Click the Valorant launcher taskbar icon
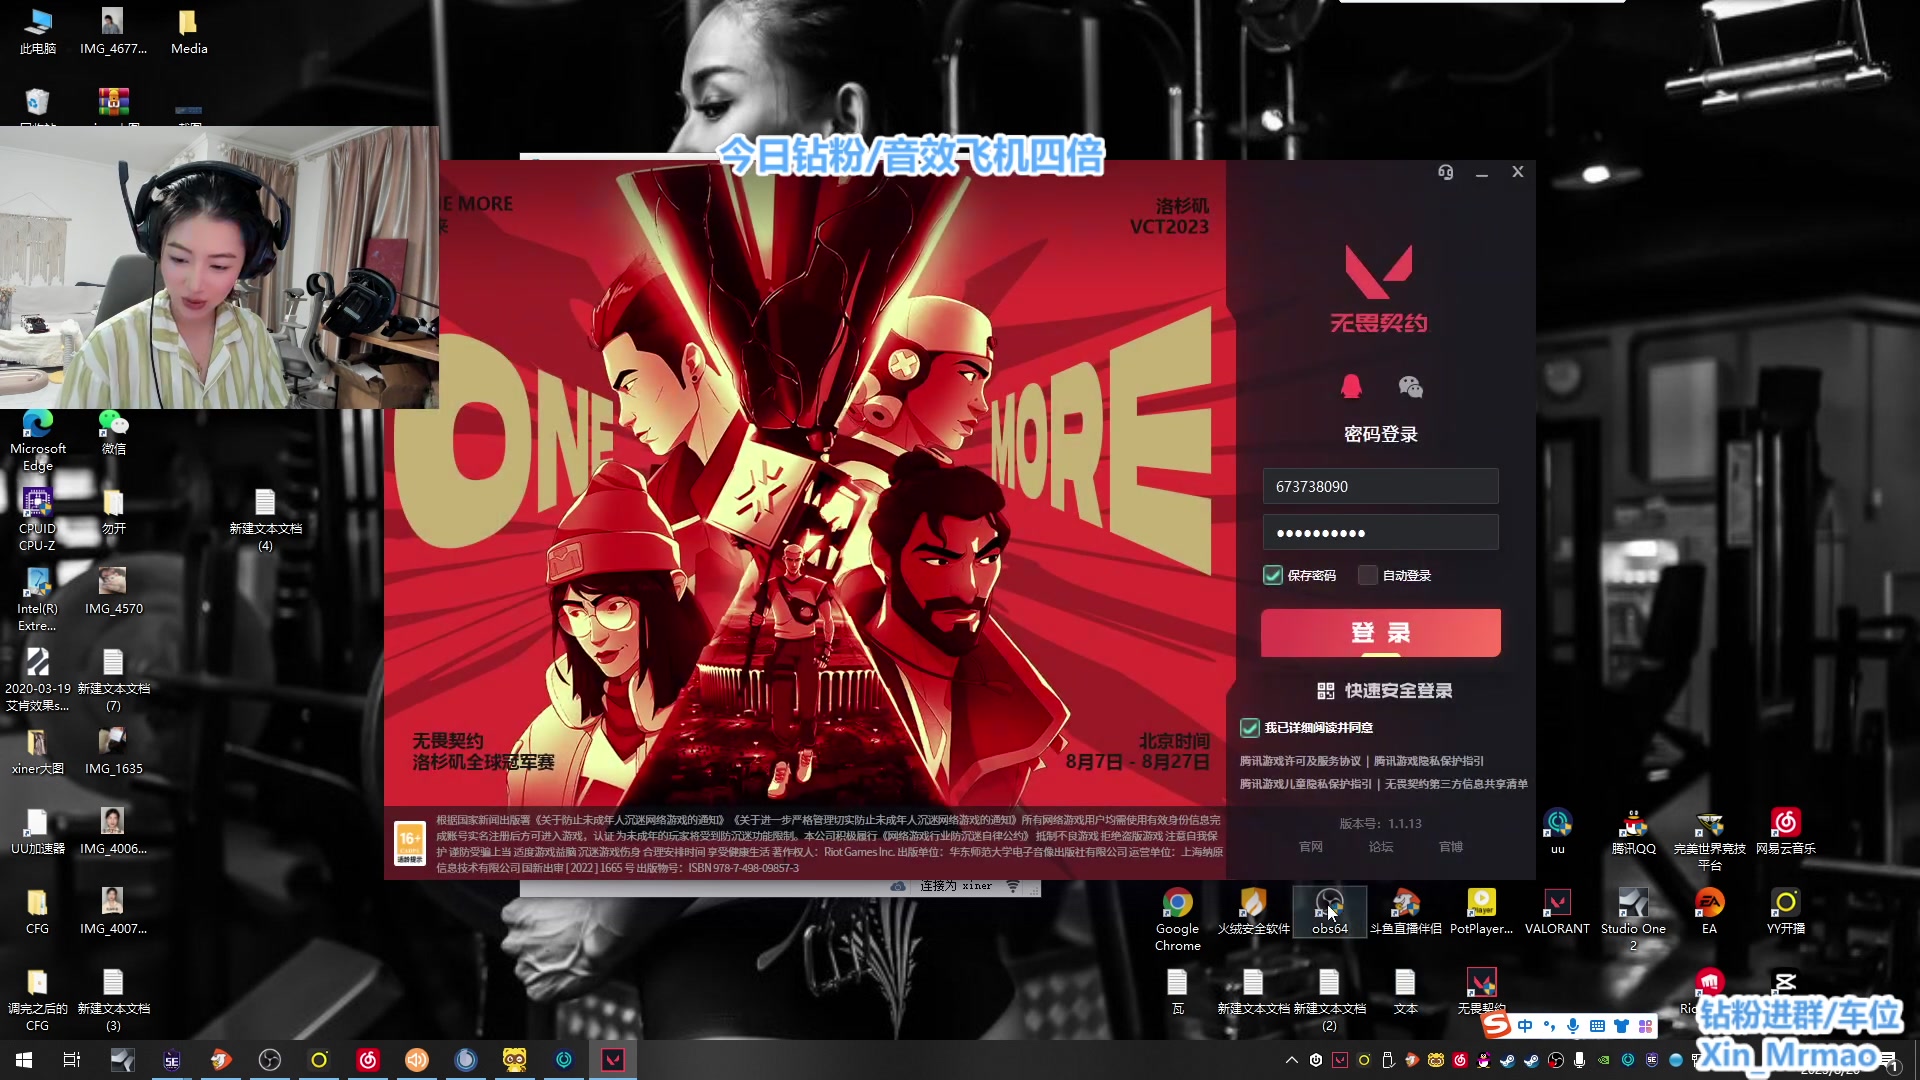 [612, 1060]
